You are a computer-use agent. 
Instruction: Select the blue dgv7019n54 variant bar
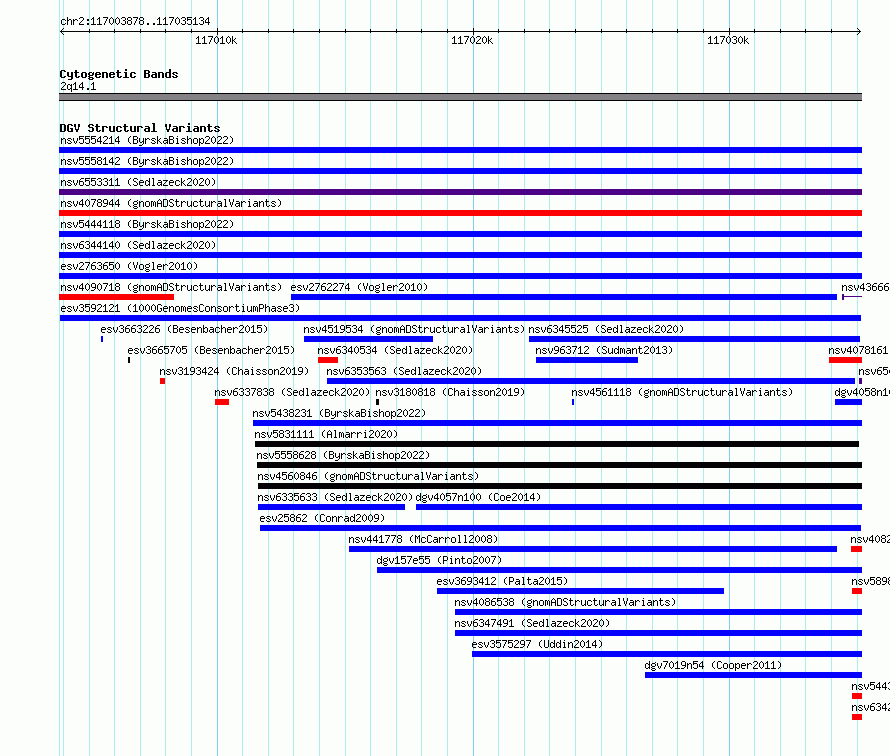point(753,675)
